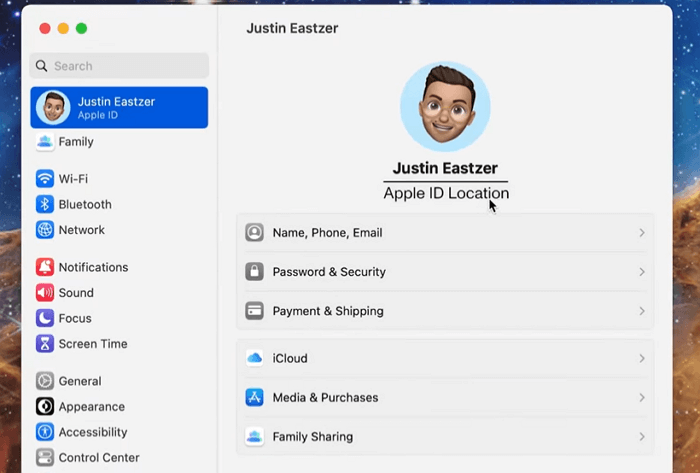
Task: Click the Name, Phone, Email person icon
Action: coord(254,232)
